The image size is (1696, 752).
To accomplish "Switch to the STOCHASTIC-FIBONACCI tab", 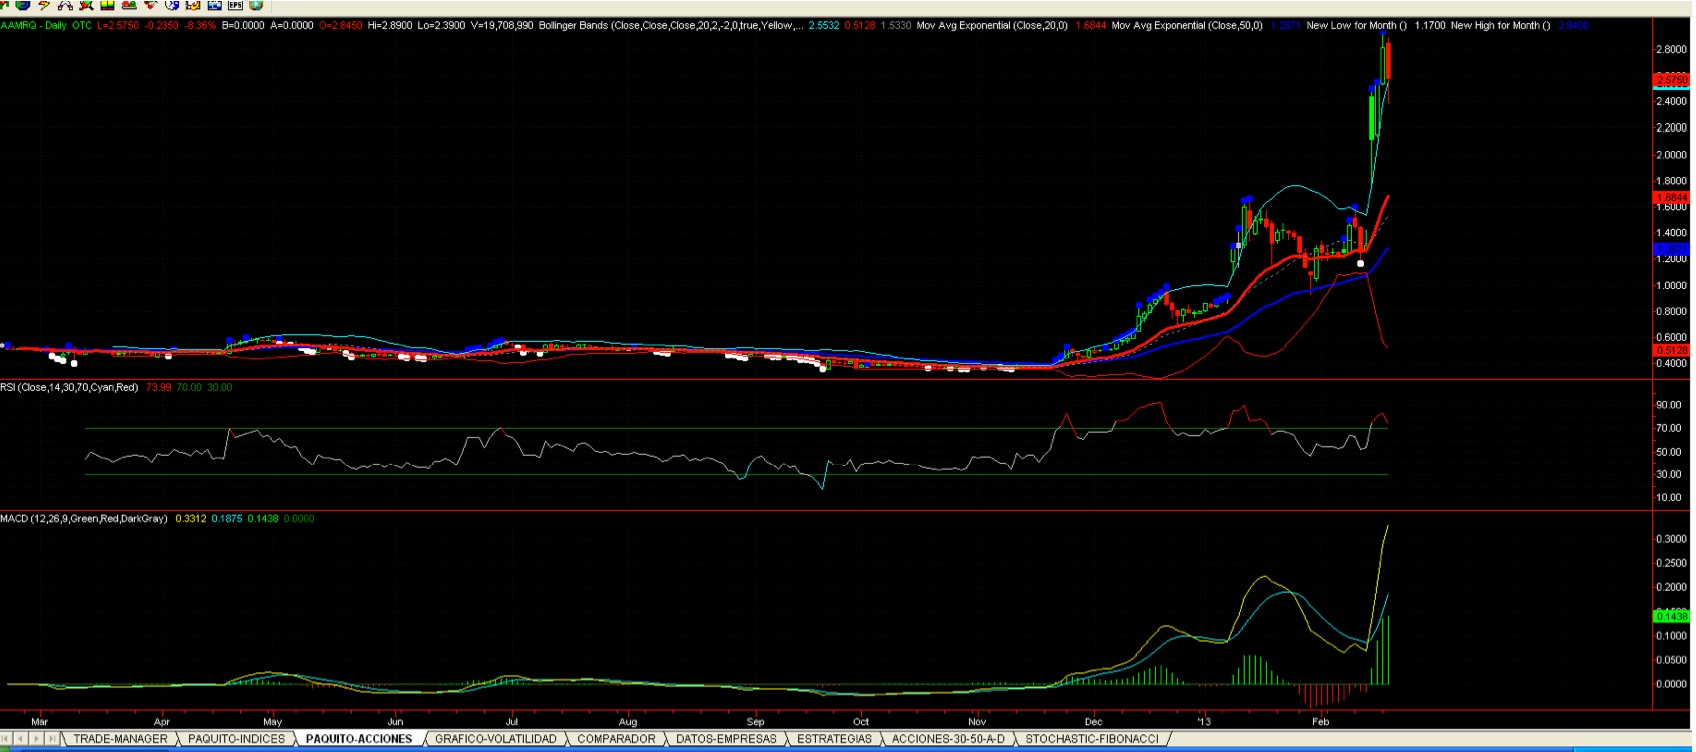I will coord(1092,739).
